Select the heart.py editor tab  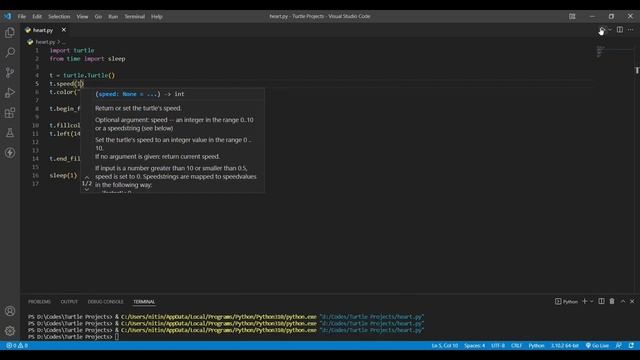tap(43, 30)
